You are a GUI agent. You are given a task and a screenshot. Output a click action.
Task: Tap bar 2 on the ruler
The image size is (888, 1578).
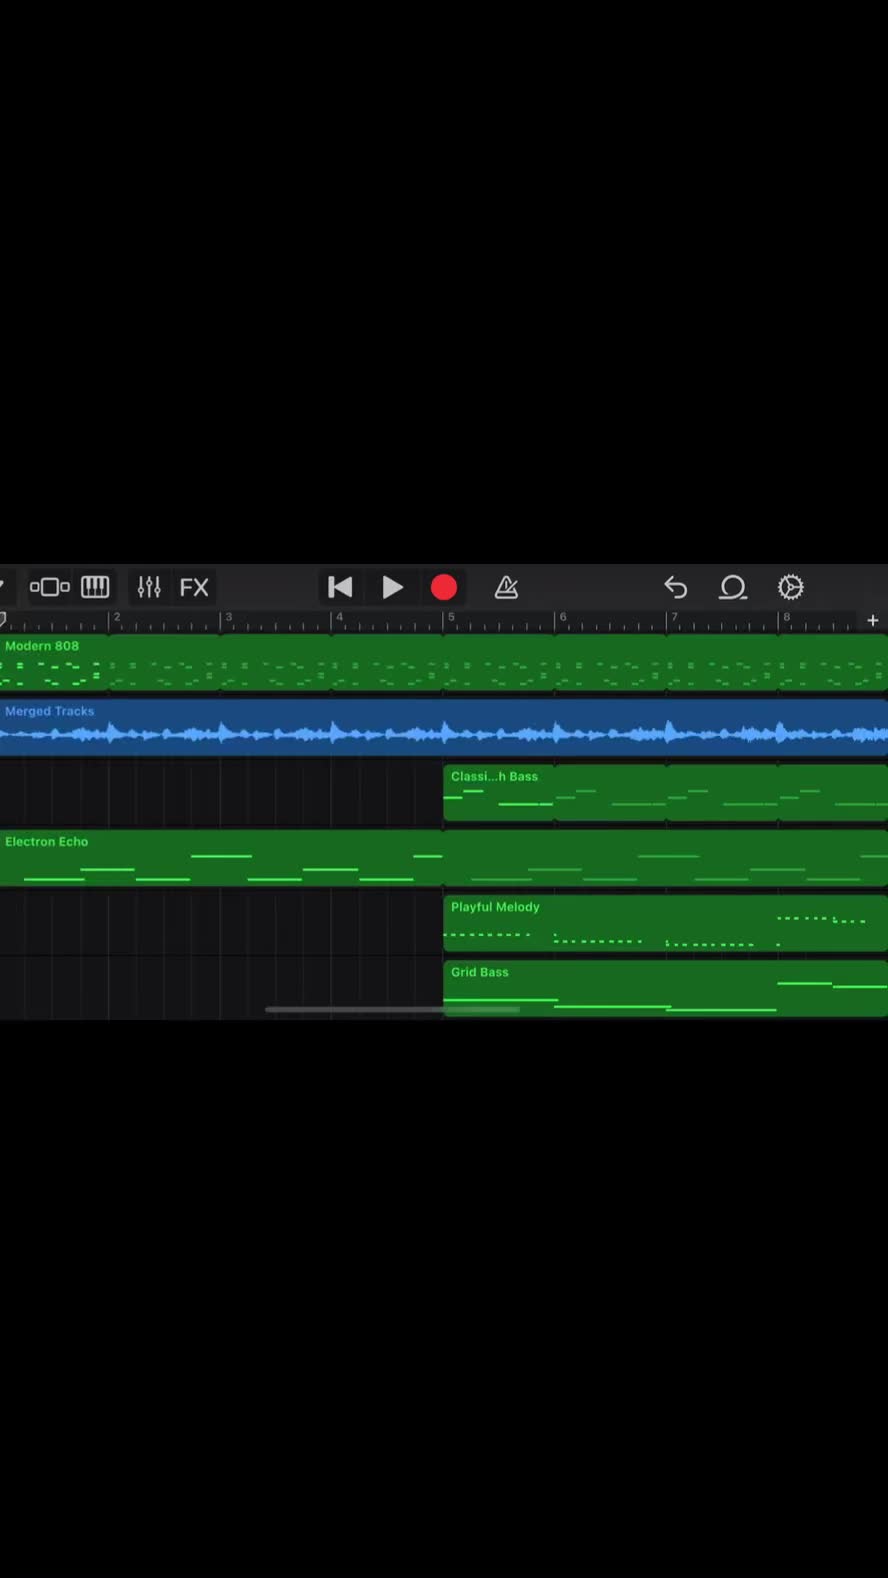[117, 618]
